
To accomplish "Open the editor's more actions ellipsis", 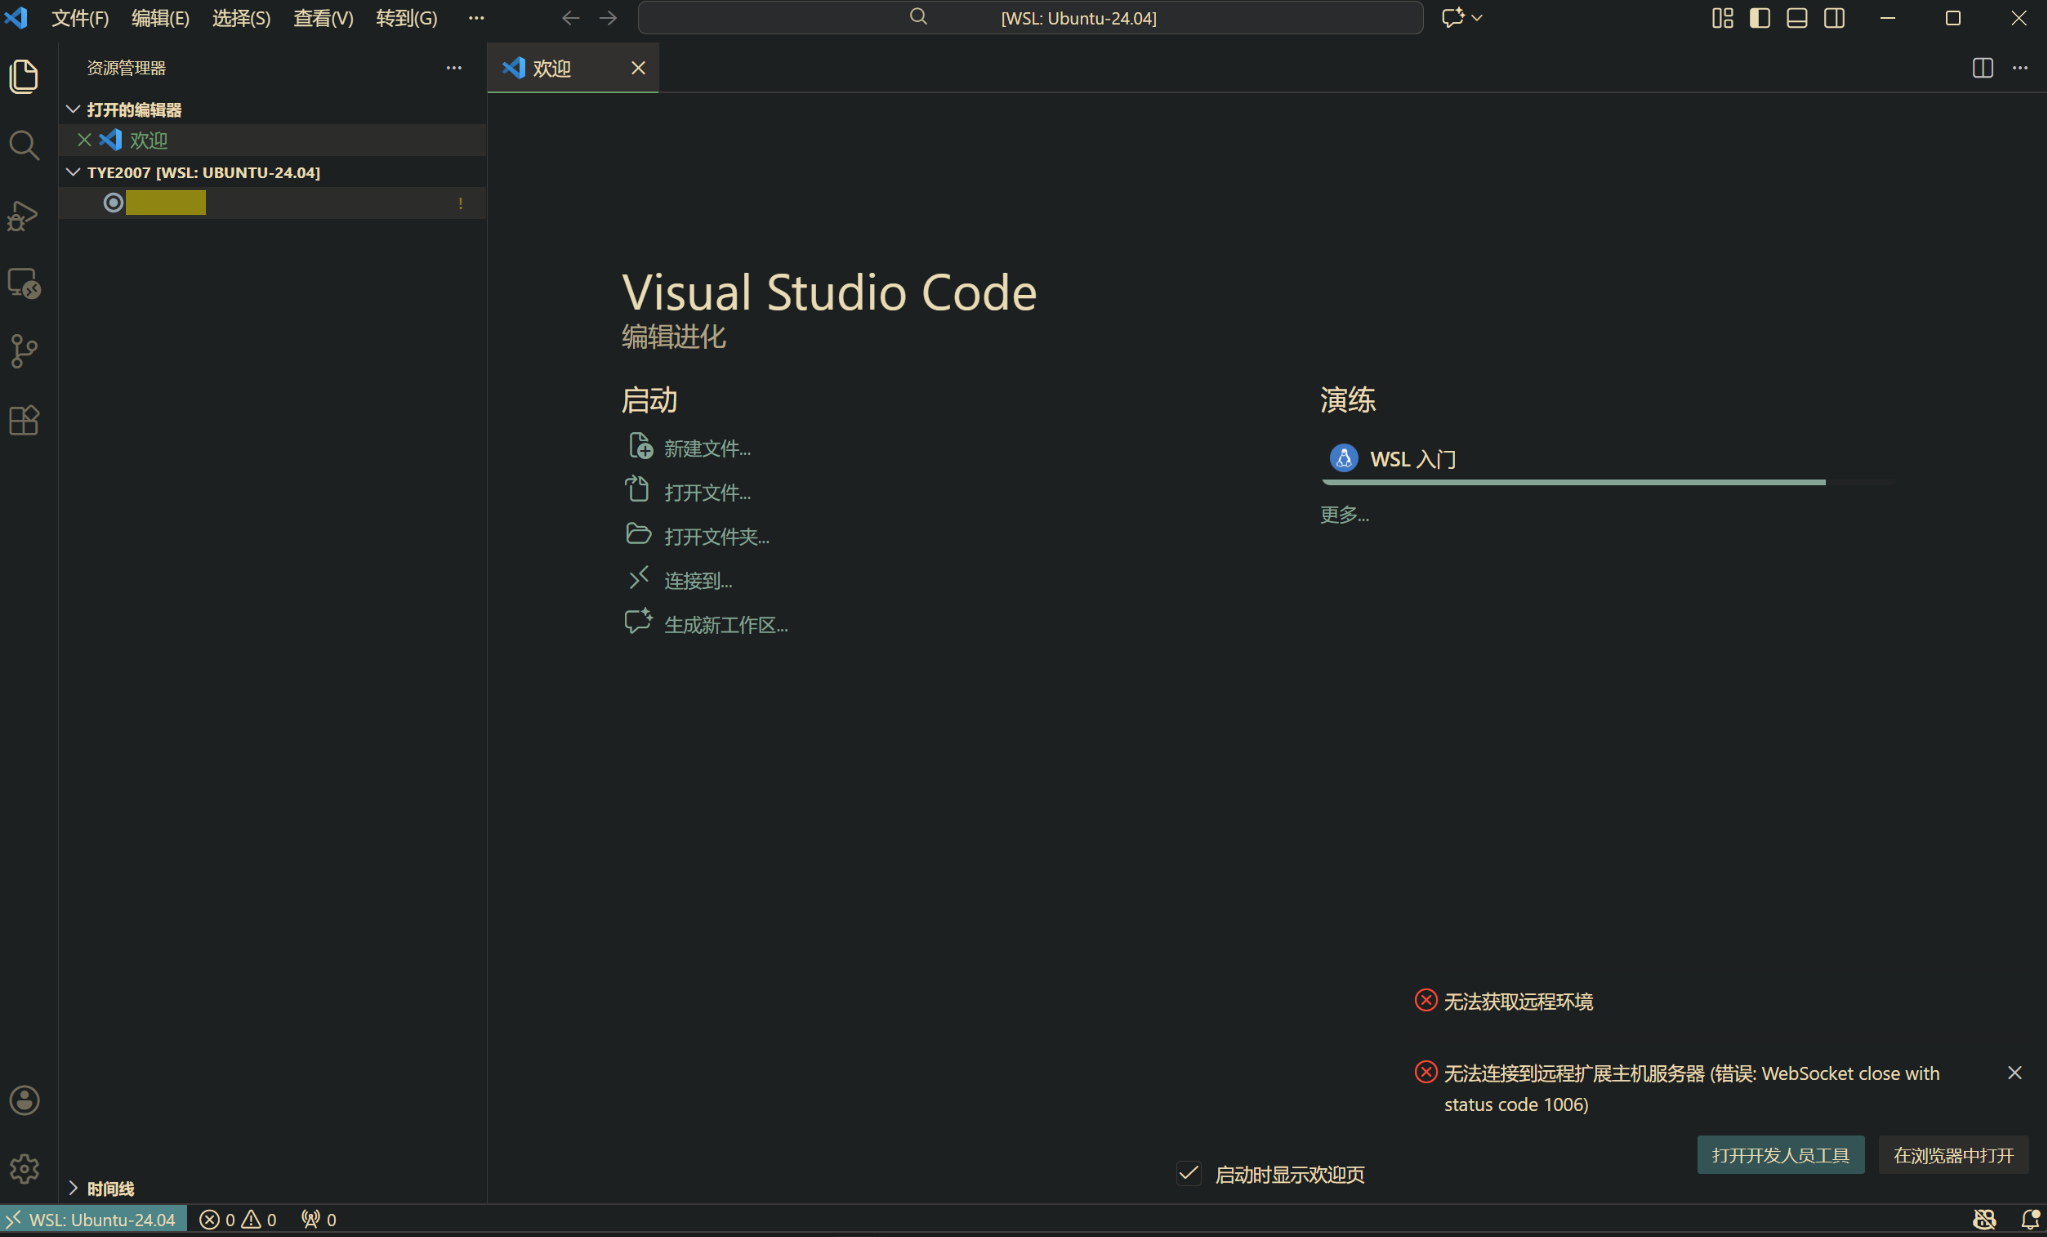I will coord(2020,68).
